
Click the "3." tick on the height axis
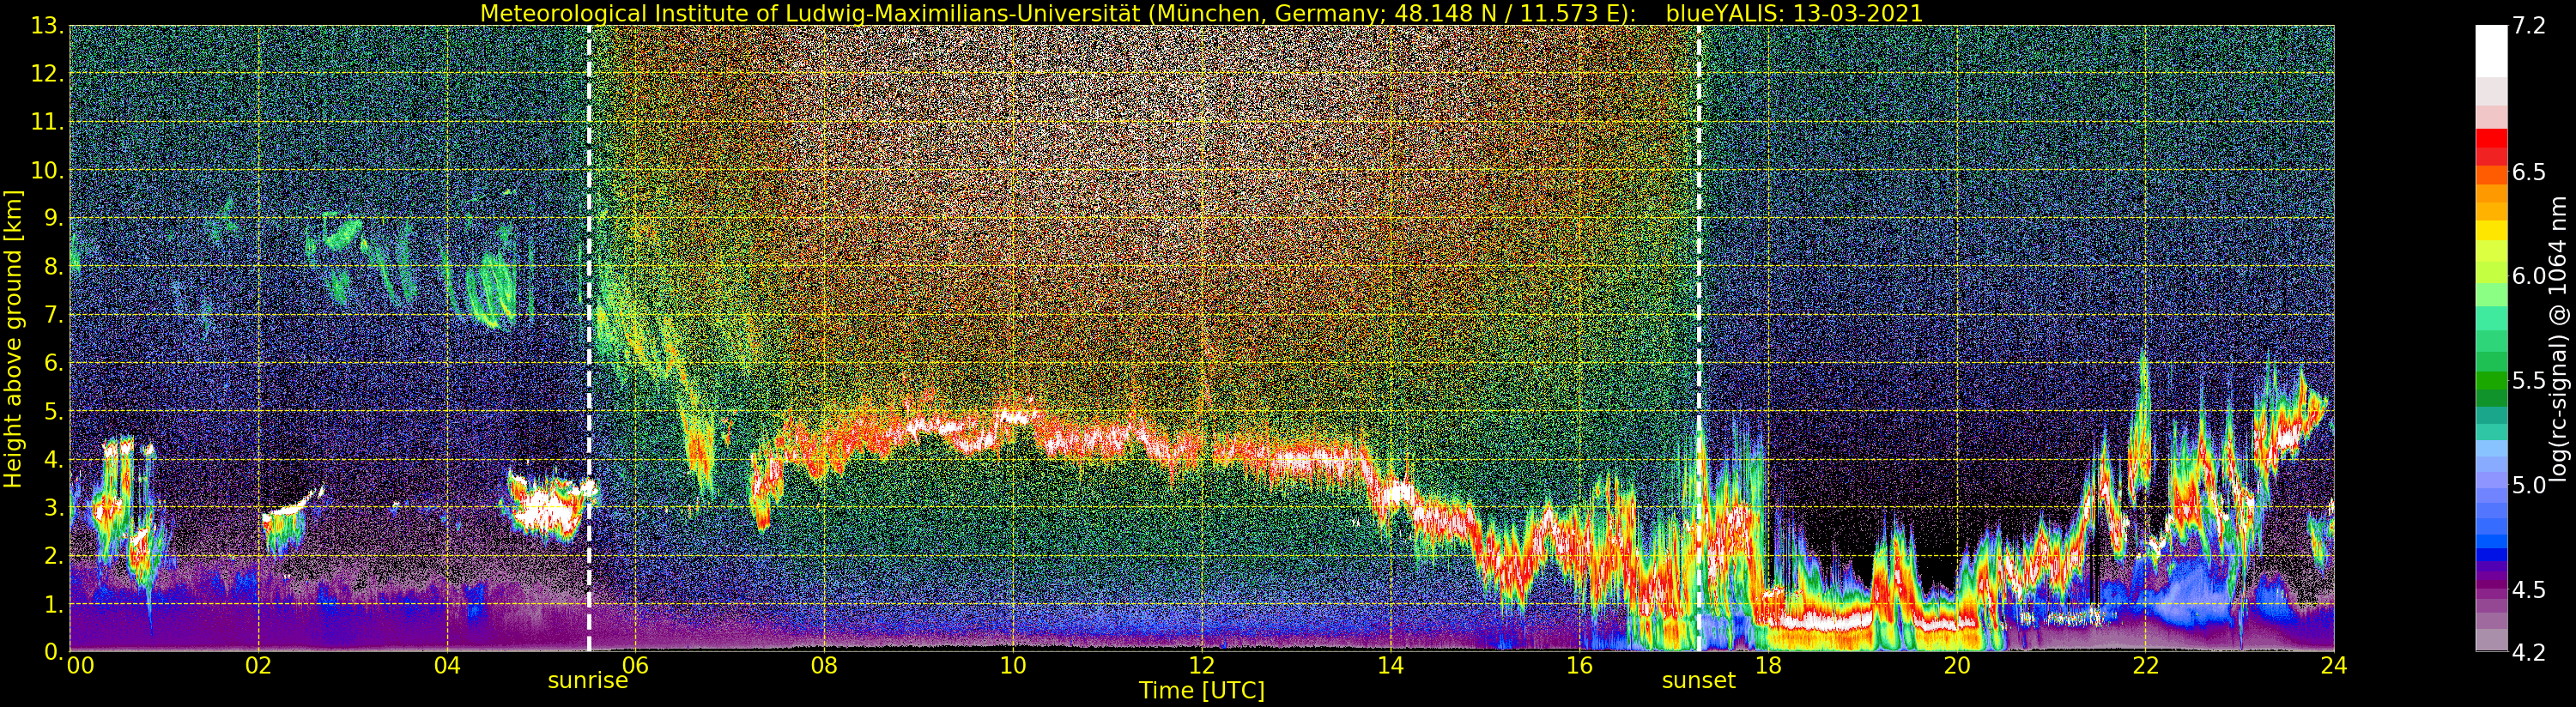[54, 507]
